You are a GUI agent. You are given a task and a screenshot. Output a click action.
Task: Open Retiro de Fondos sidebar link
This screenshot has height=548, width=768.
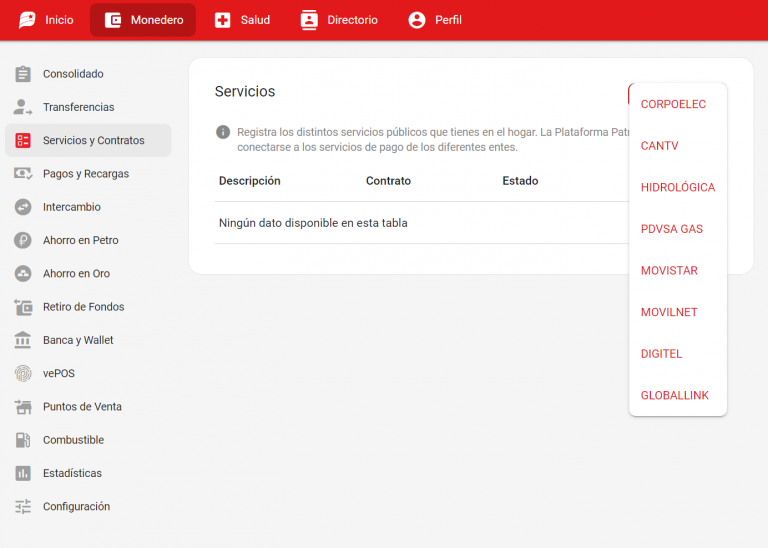click(88, 307)
